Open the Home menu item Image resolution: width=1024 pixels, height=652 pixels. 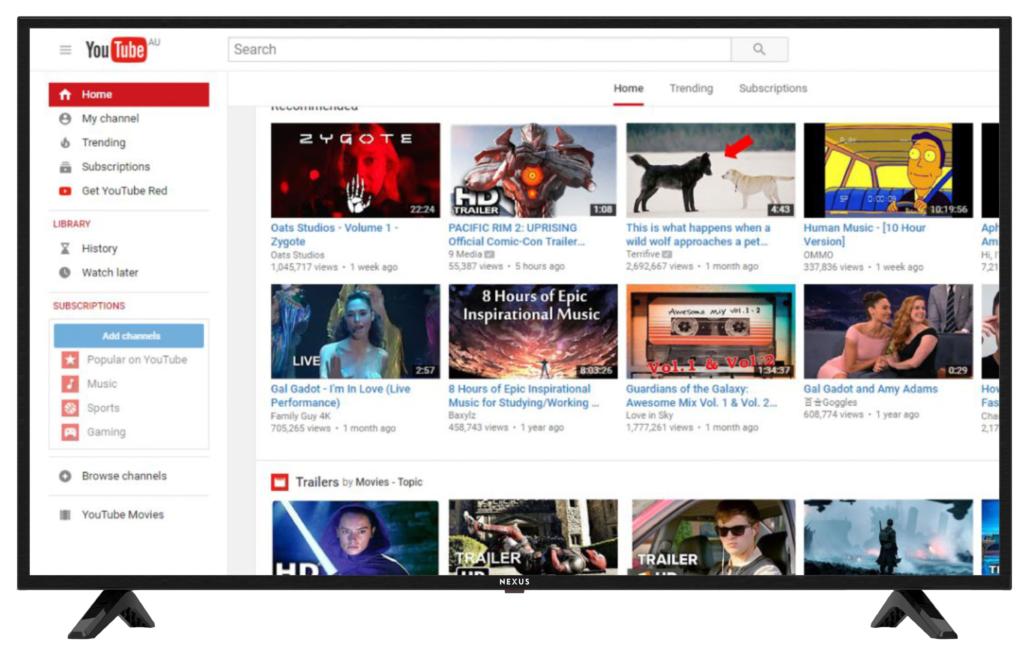[x=96, y=94]
